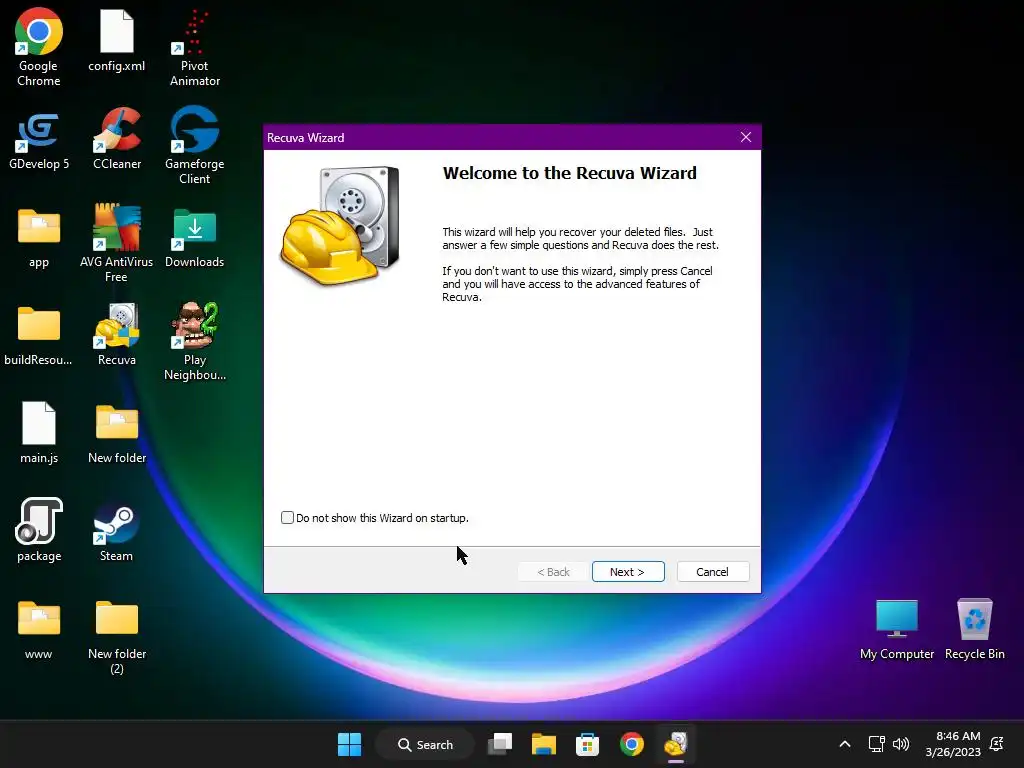Select the New folder desktop icon
1024x768 pixels.
(x=116, y=434)
